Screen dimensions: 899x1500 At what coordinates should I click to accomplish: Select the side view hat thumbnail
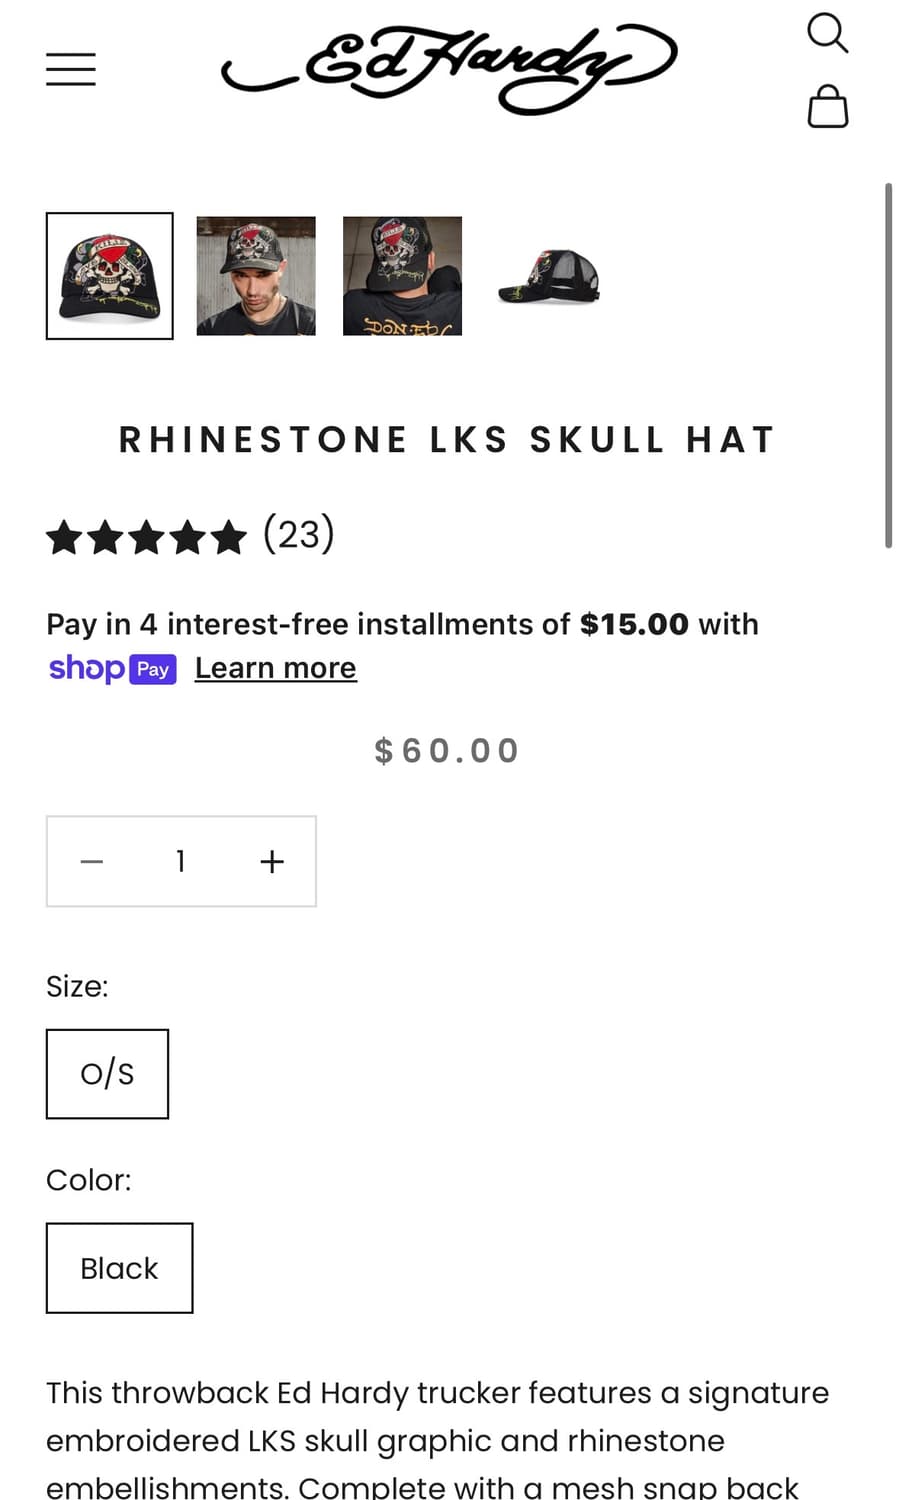[548, 276]
